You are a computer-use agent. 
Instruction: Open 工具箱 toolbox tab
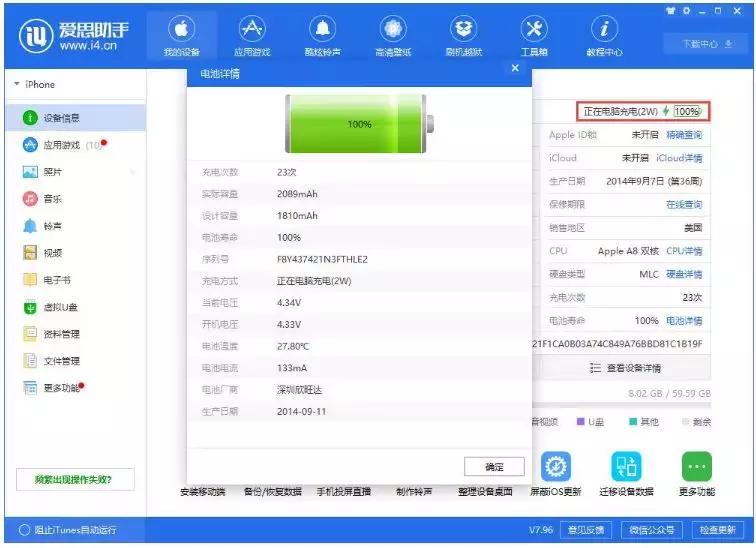coord(534,36)
